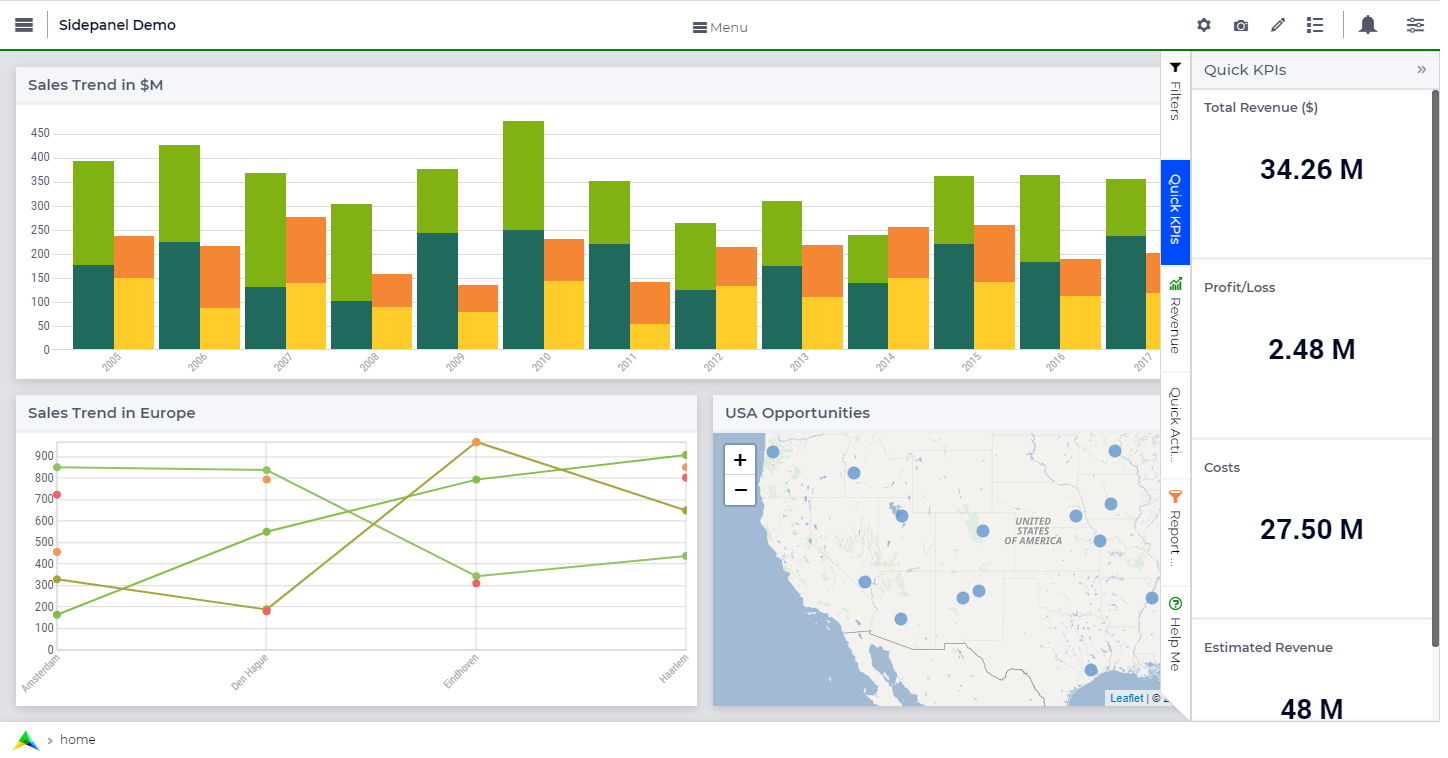Zoom out on the USA map
This screenshot has height=758, width=1448.
tap(740, 490)
